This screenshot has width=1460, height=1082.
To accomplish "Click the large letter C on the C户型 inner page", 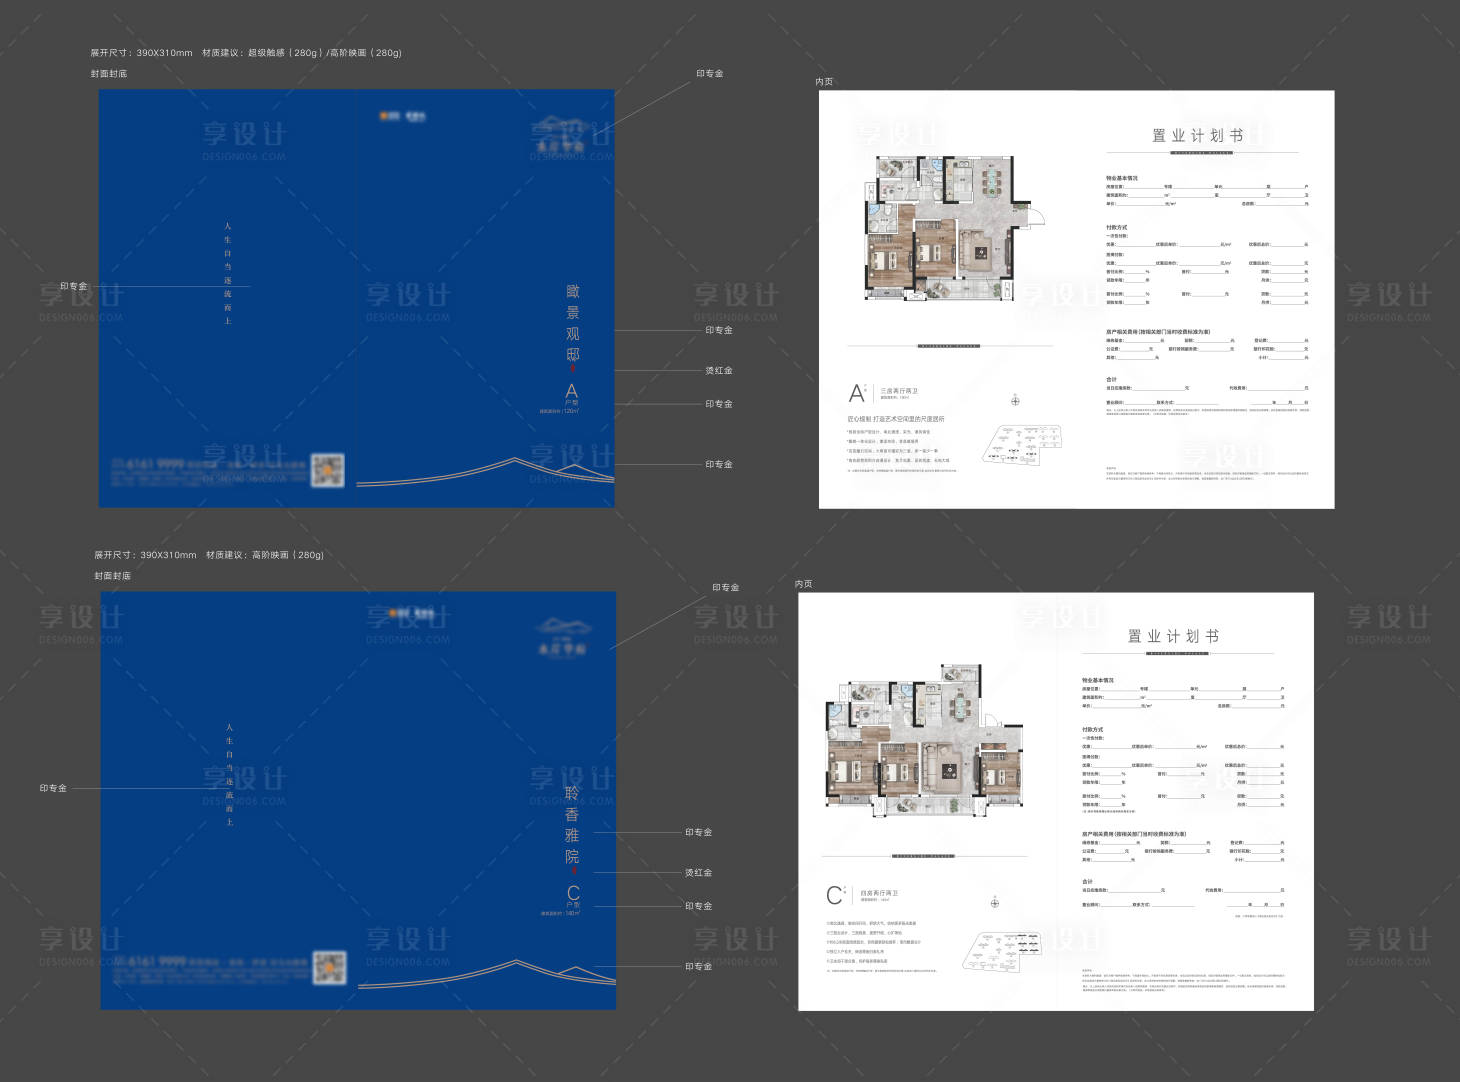I will (835, 895).
